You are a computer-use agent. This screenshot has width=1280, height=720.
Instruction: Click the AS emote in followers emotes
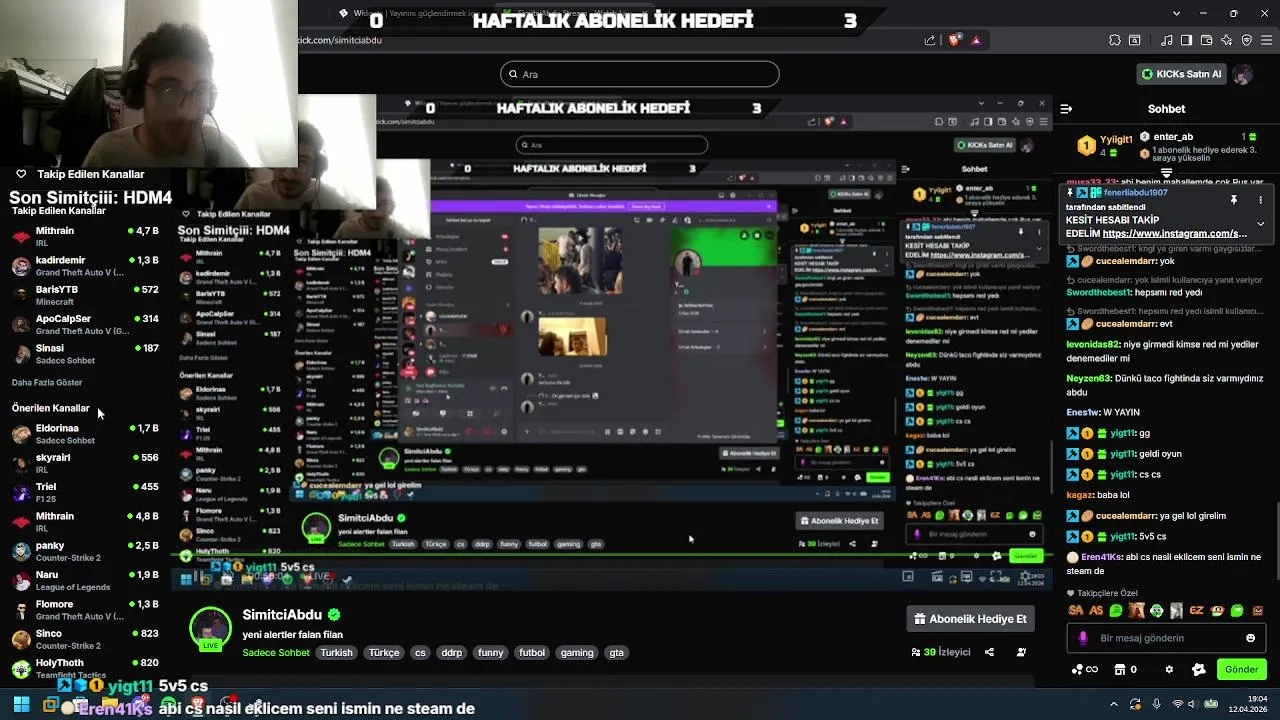(1096, 611)
